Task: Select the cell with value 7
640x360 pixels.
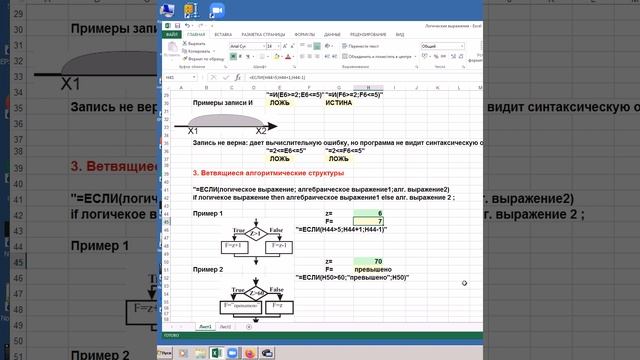Action: (368, 221)
